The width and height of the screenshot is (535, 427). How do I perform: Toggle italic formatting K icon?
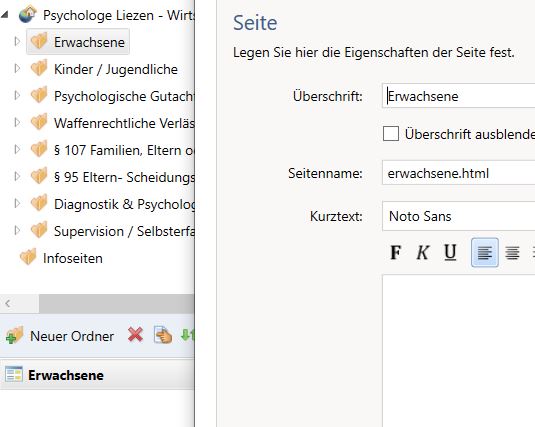coord(423,253)
